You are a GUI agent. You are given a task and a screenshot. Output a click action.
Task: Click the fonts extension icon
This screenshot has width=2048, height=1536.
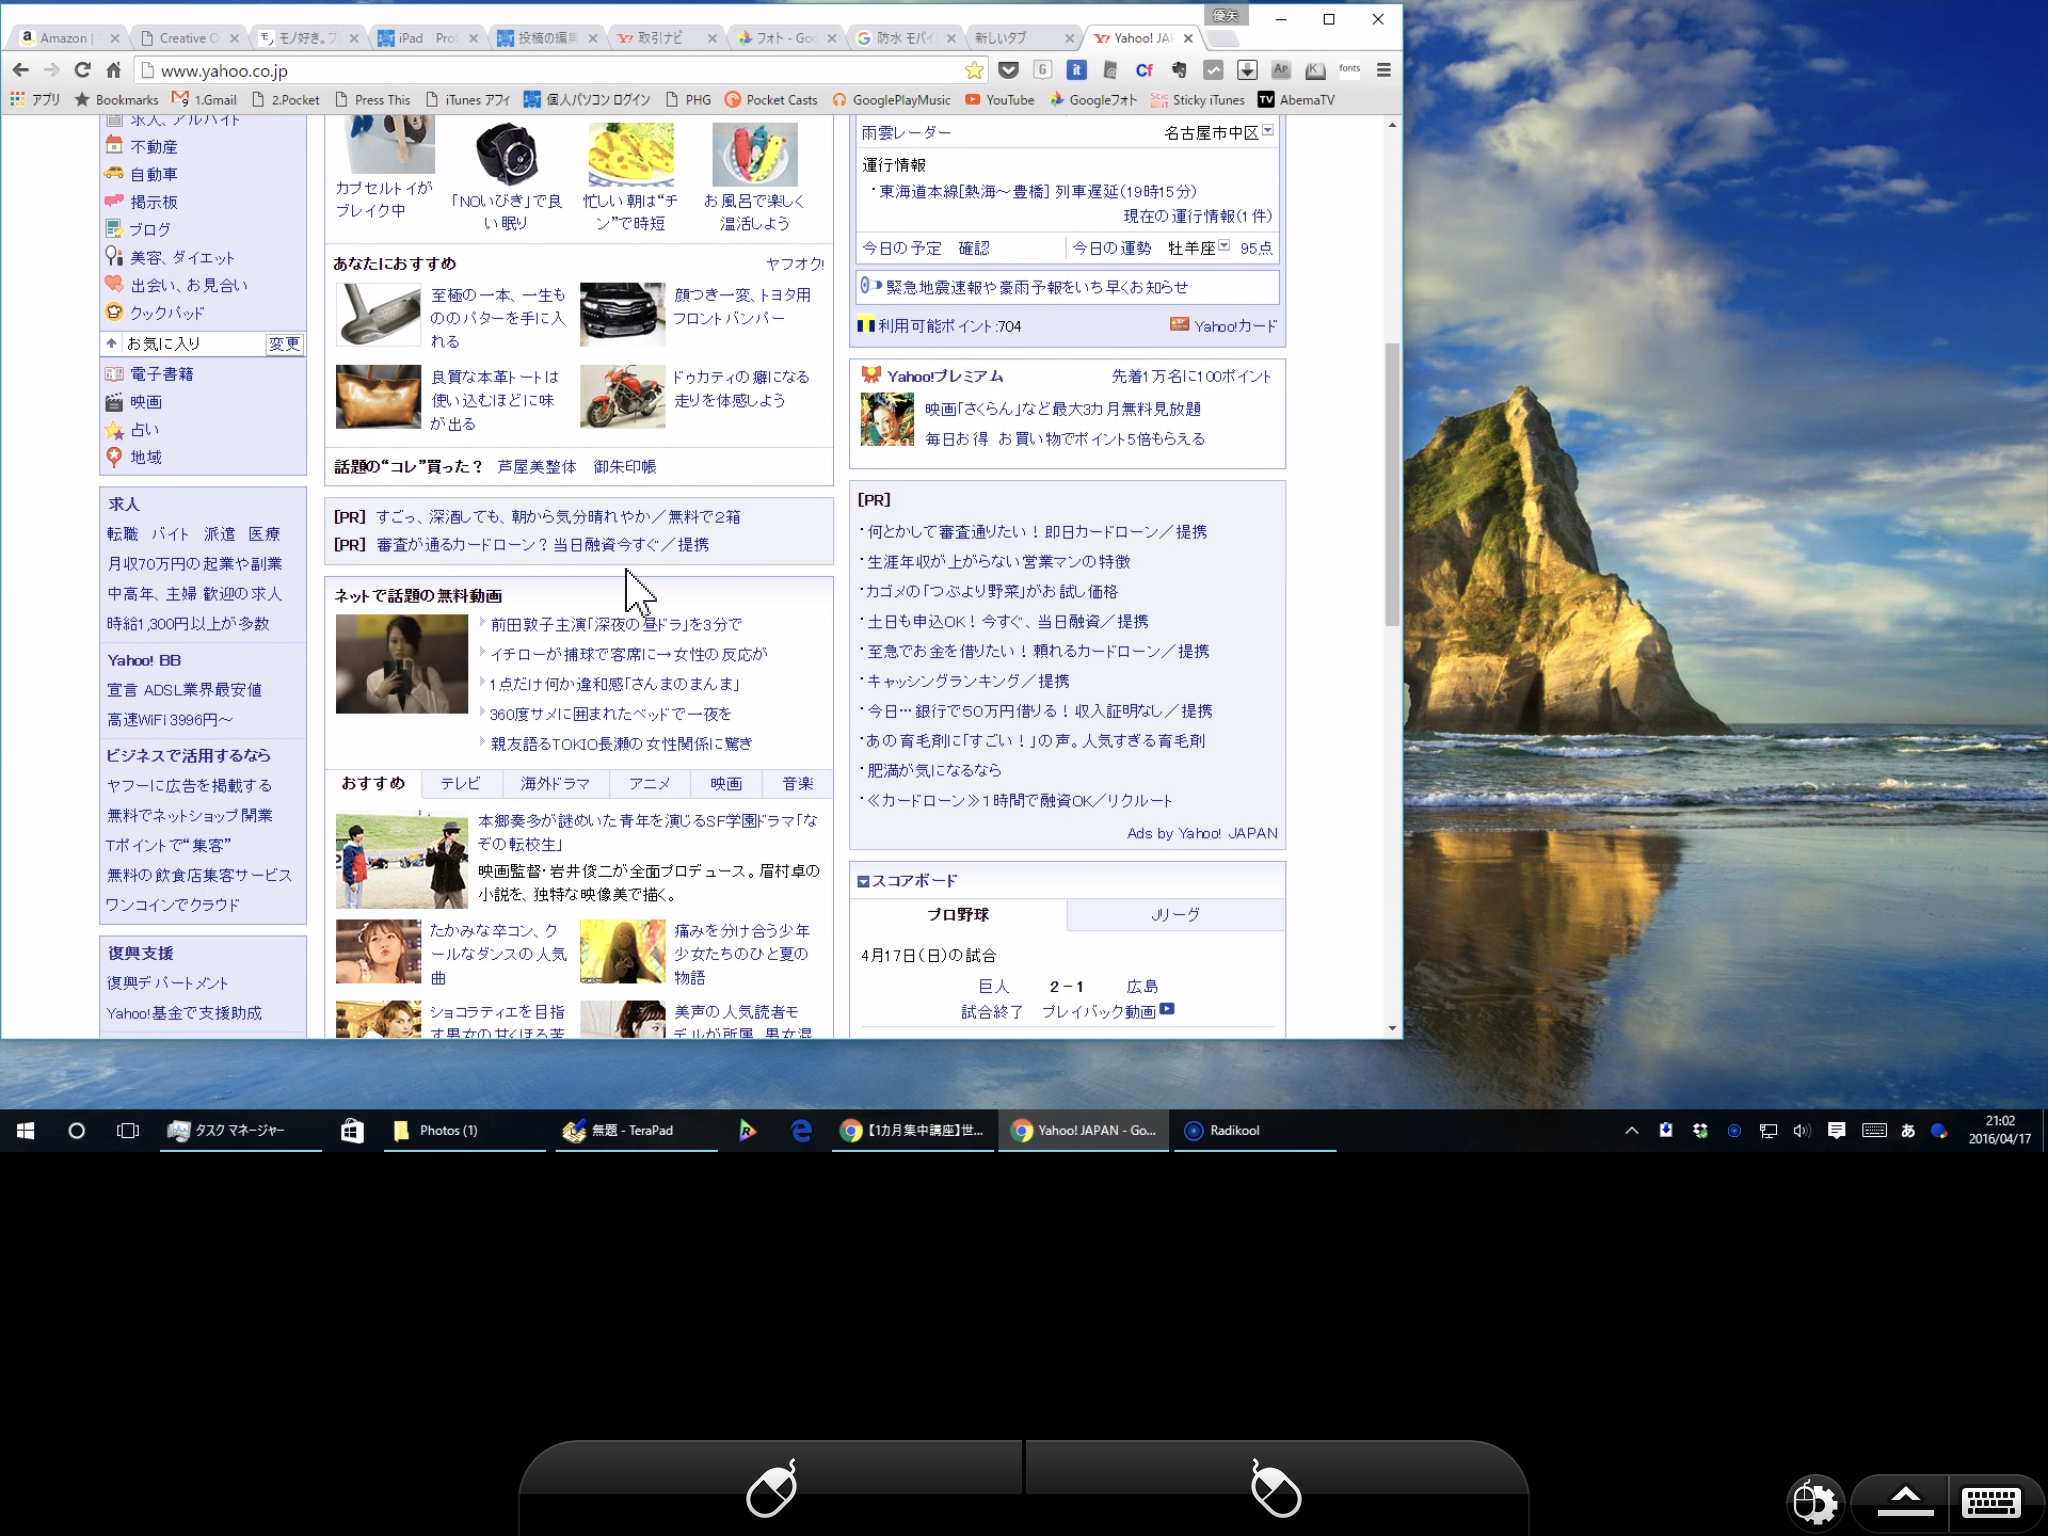coord(1349,70)
